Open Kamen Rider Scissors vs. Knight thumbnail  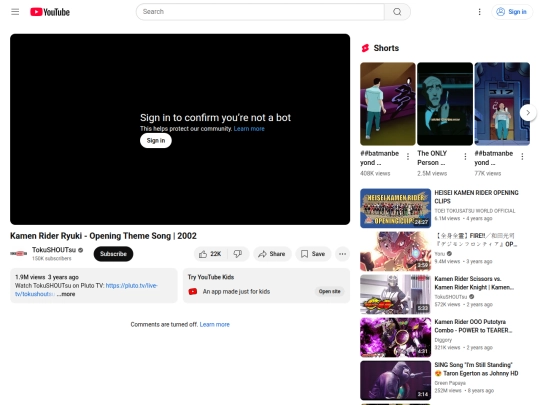(x=395, y=294)
